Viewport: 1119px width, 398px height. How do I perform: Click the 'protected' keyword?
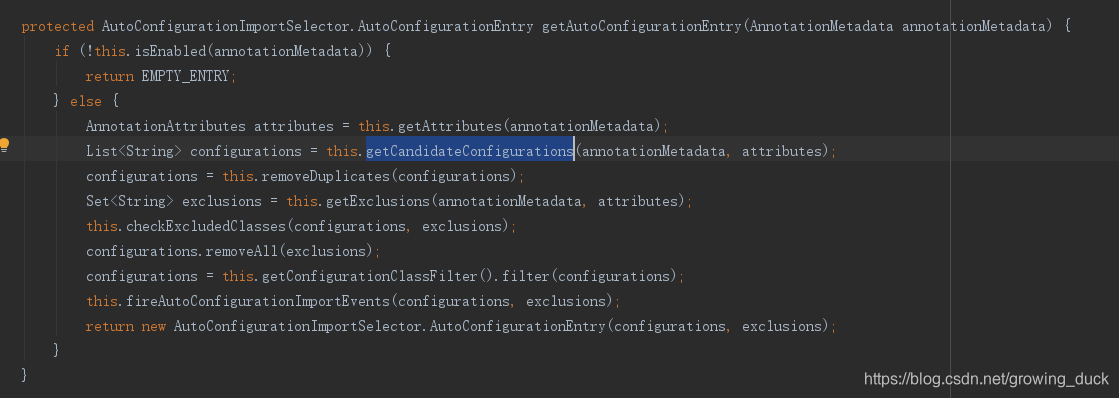coord(57,27)
